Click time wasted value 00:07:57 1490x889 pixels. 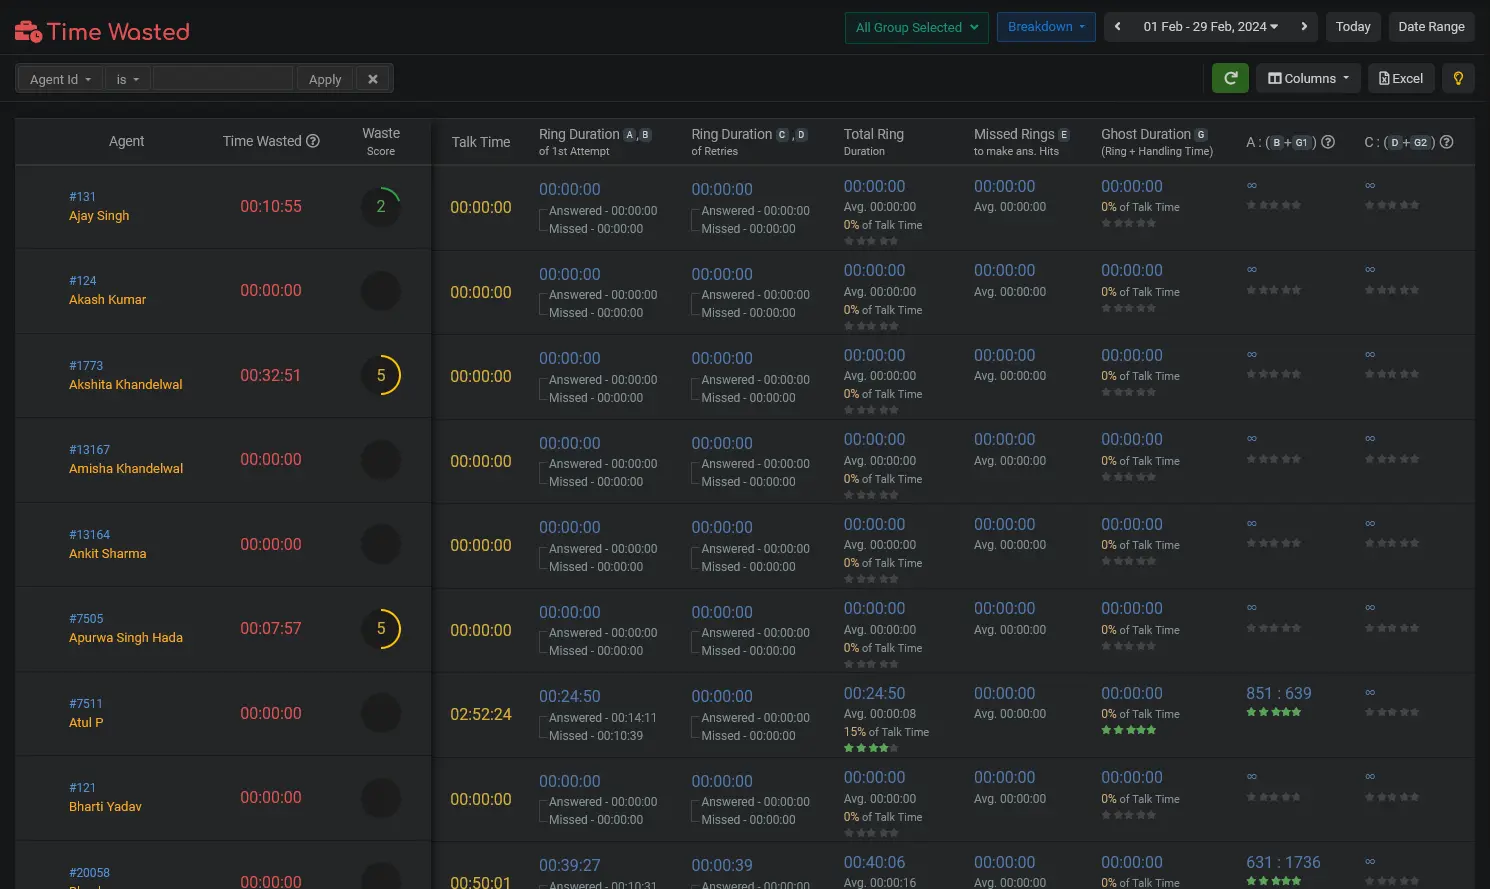coord(271,628)
